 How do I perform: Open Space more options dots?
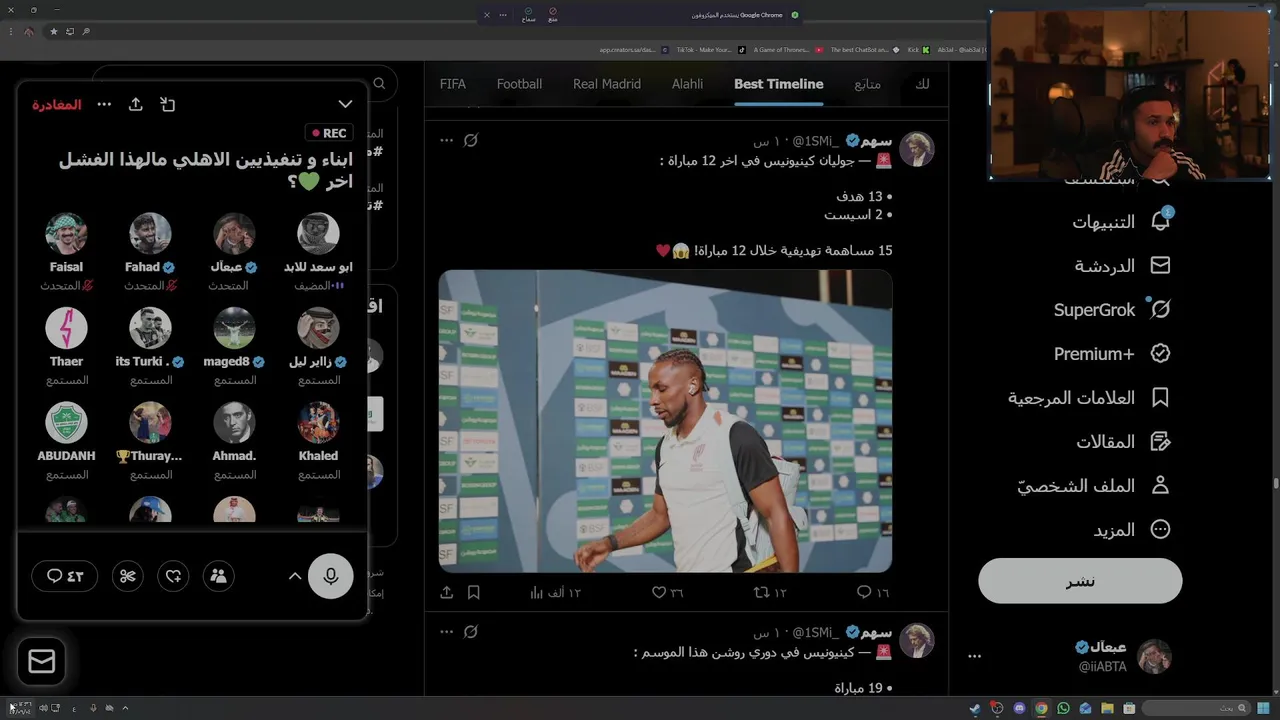104,104
